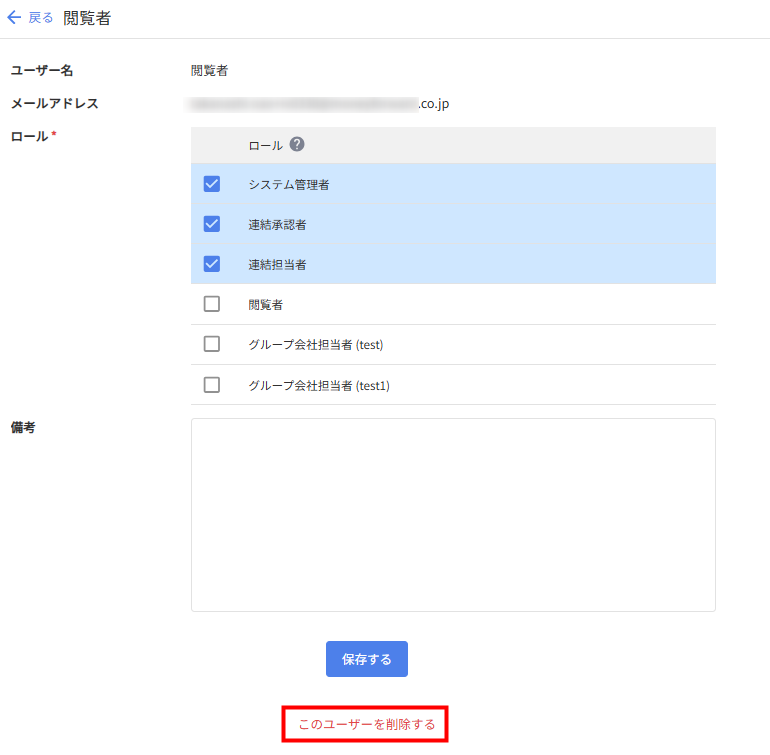Check the グループ会社担当者 (test1) checkbox

[212, 384]
